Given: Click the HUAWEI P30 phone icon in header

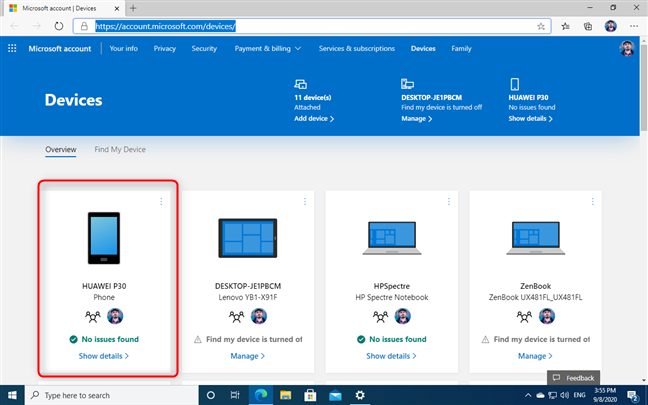Looking at the screenshot, I should (515, 84).
